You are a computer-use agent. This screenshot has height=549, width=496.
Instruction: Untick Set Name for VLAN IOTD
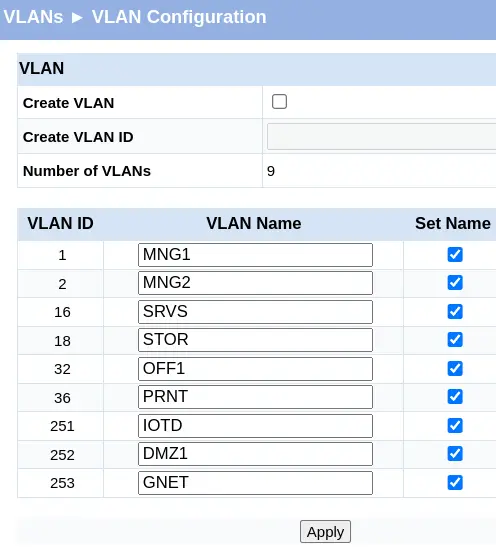point(455,426)
